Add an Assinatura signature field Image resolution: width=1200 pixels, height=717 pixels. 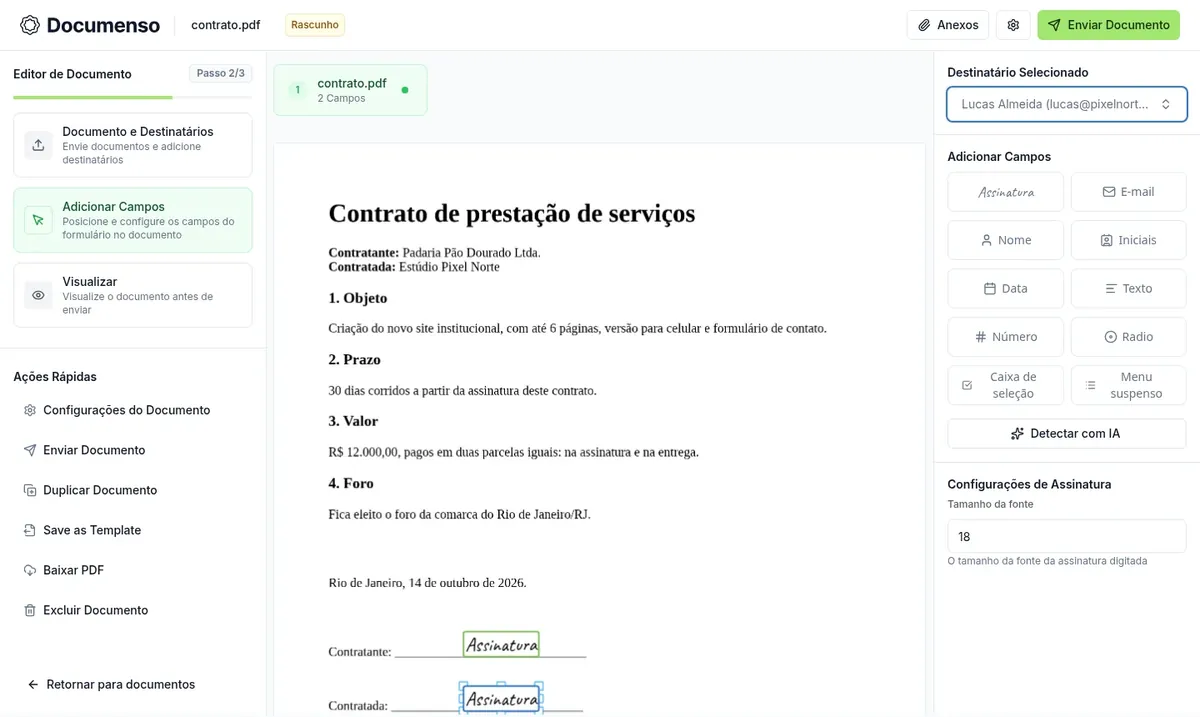click(1006, 192)
